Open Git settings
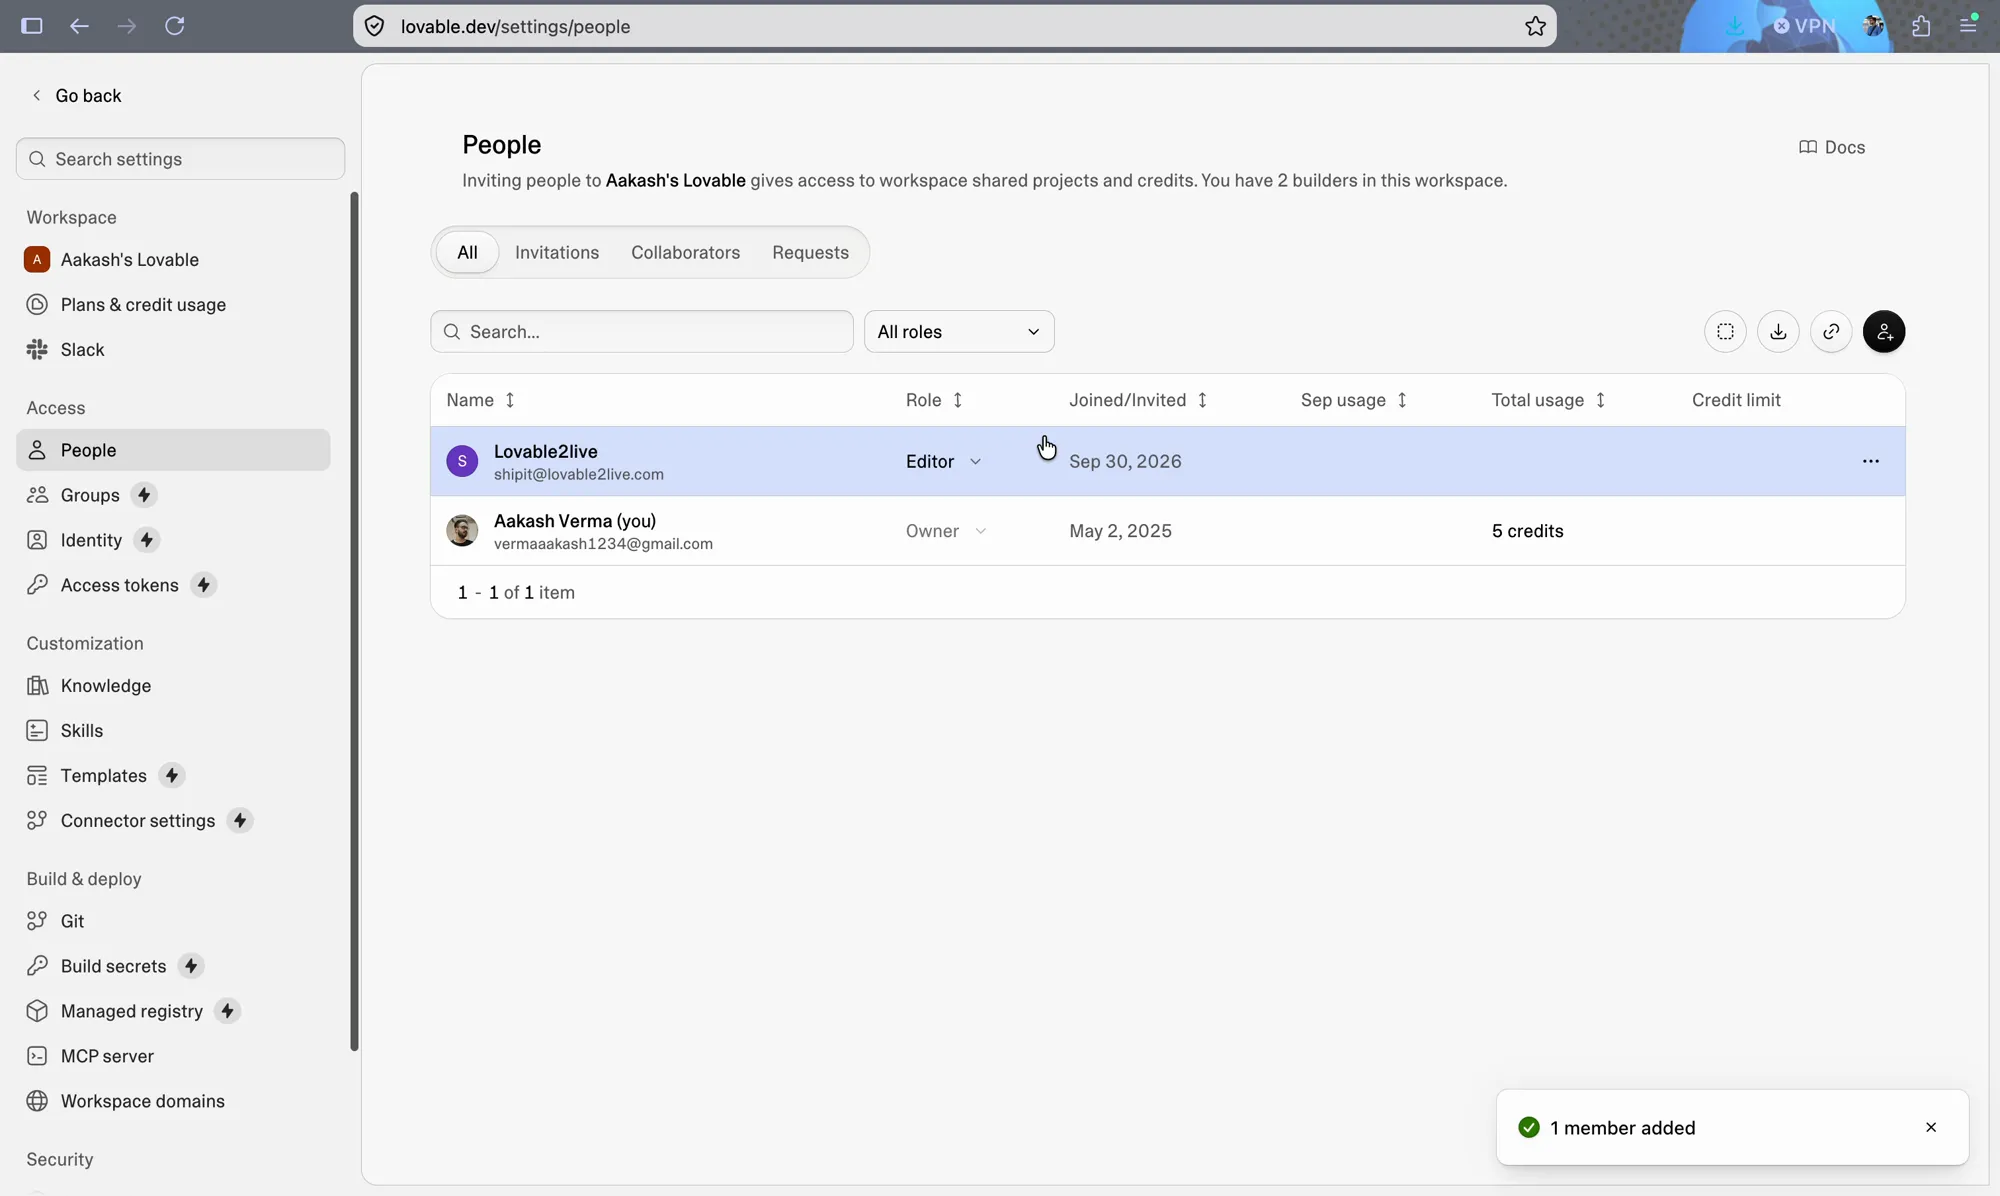The image size is (2000, 1196). click(x=173, y=921)
